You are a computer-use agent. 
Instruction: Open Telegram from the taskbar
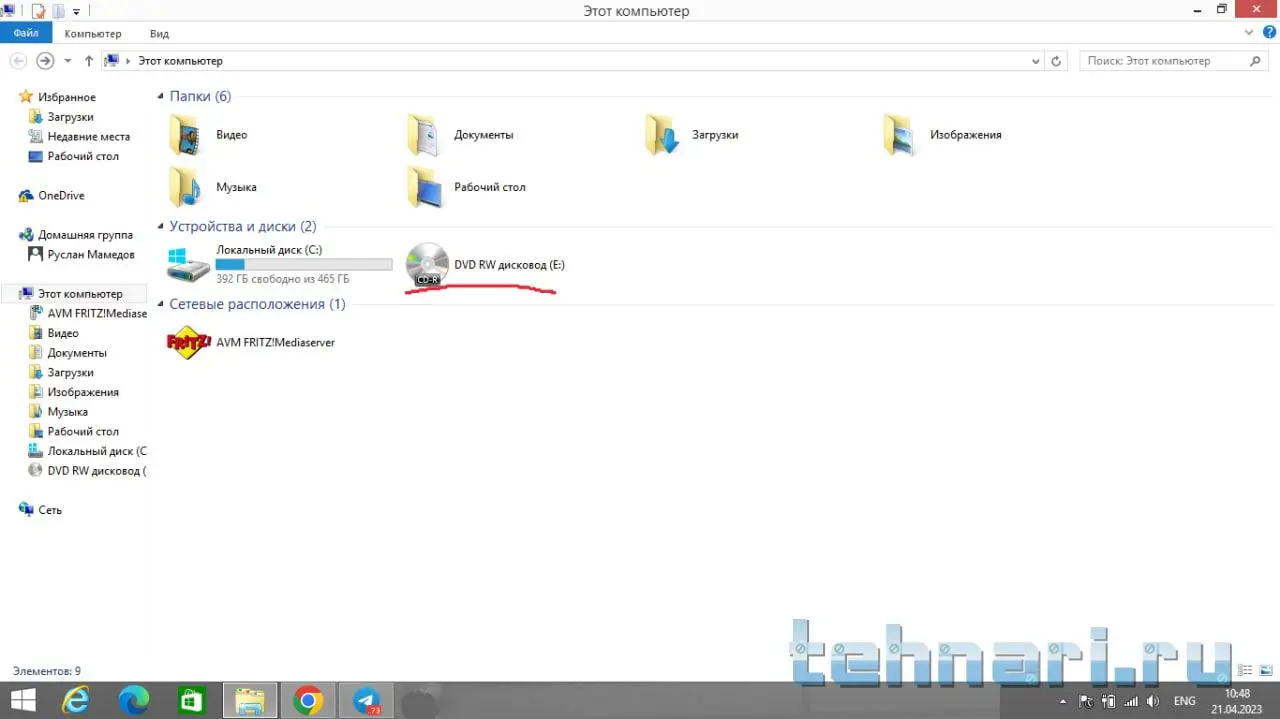tap(366, 700)
